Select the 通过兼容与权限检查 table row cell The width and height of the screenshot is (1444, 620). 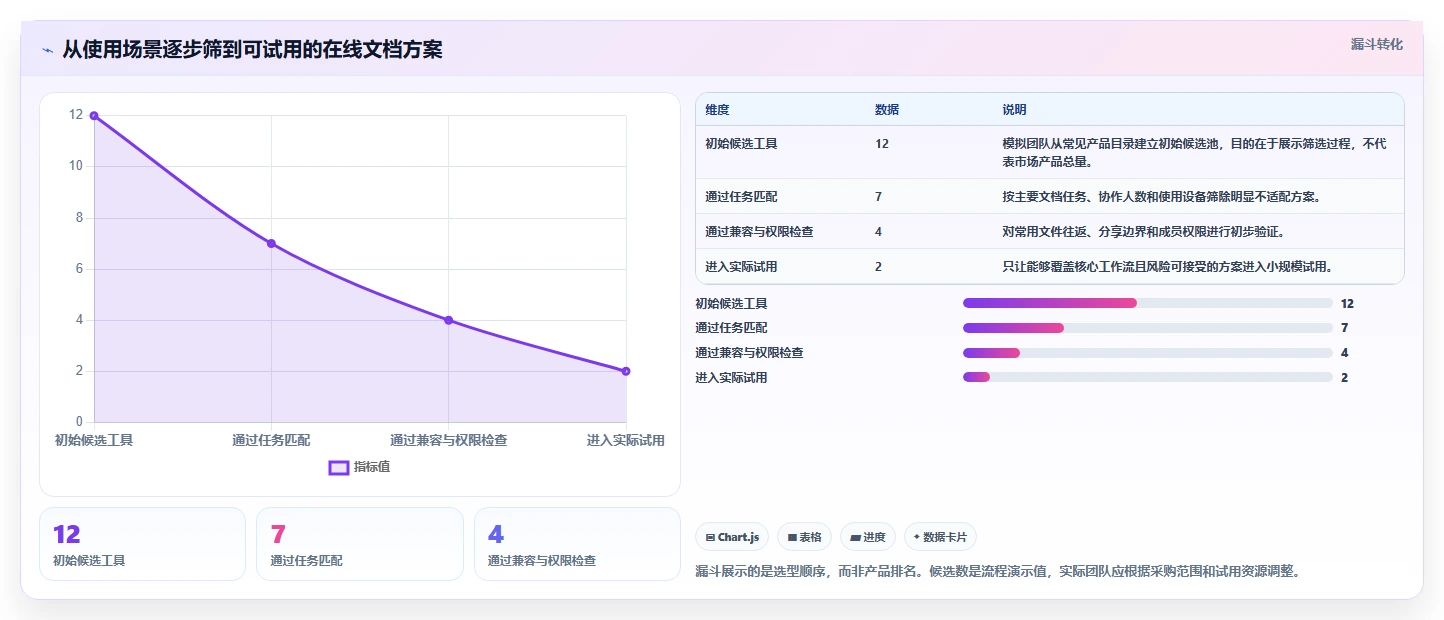[759, 232]
